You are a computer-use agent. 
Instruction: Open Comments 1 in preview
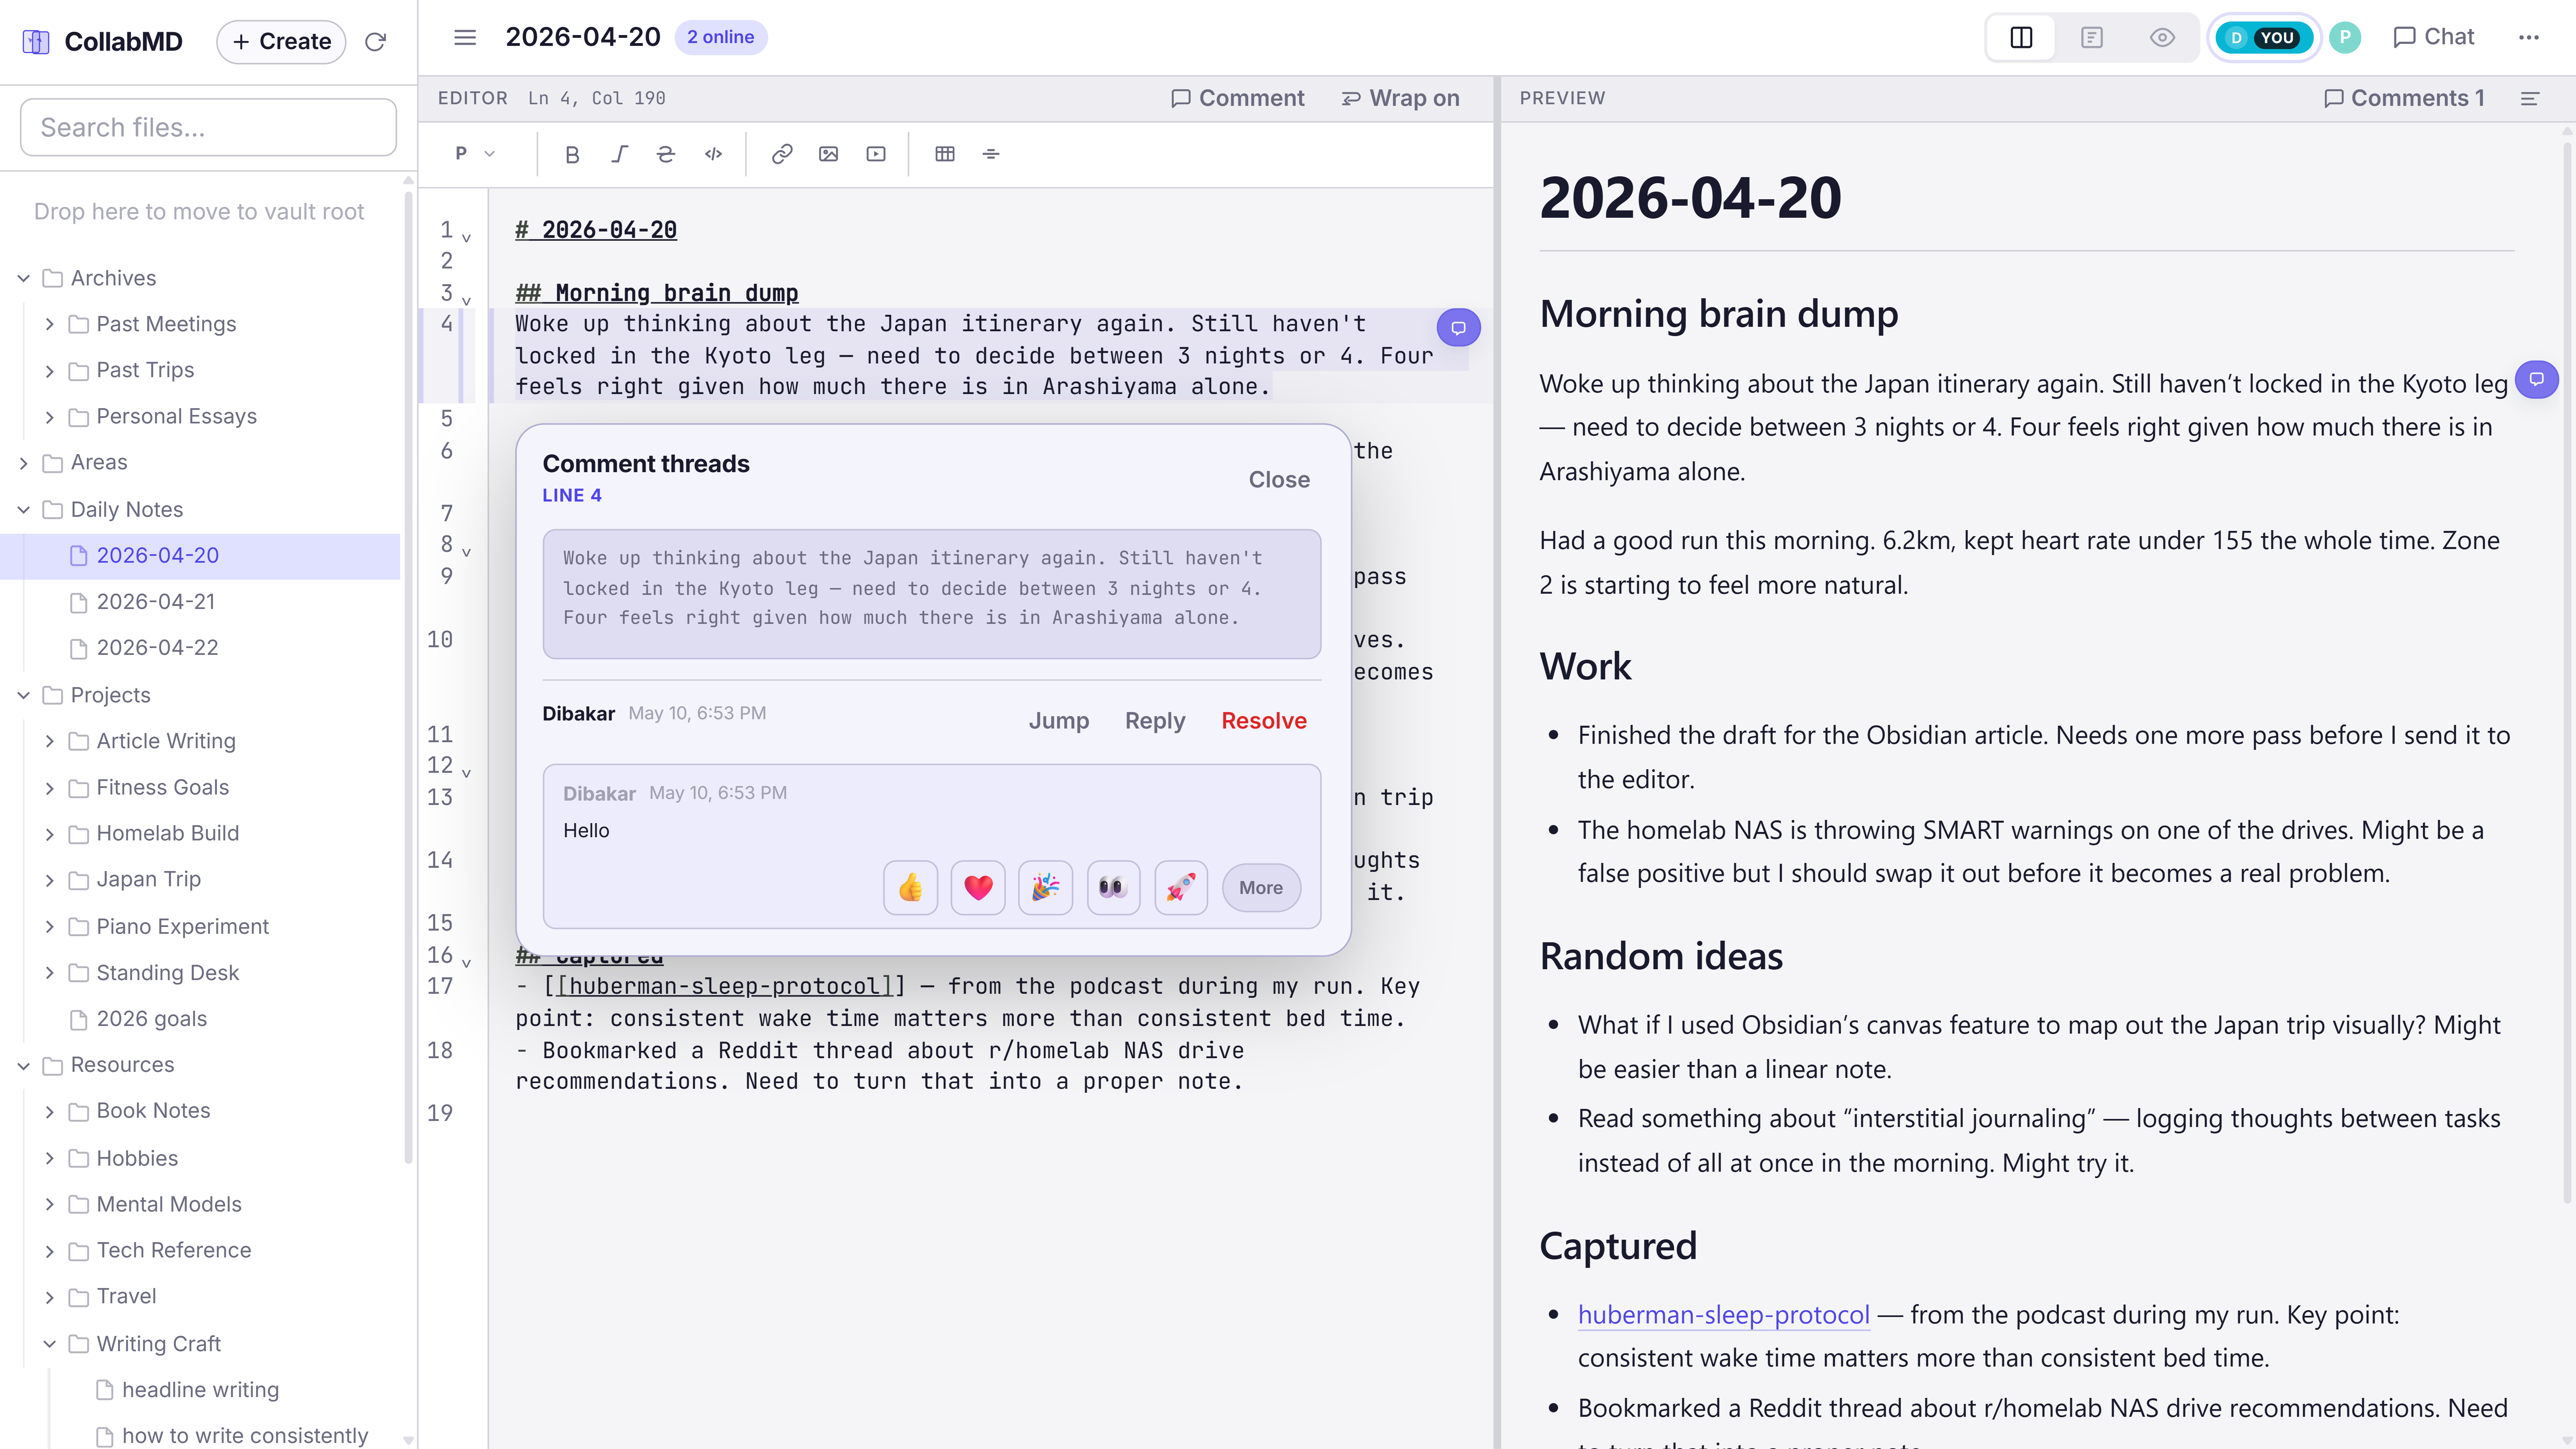[2404, 98]
